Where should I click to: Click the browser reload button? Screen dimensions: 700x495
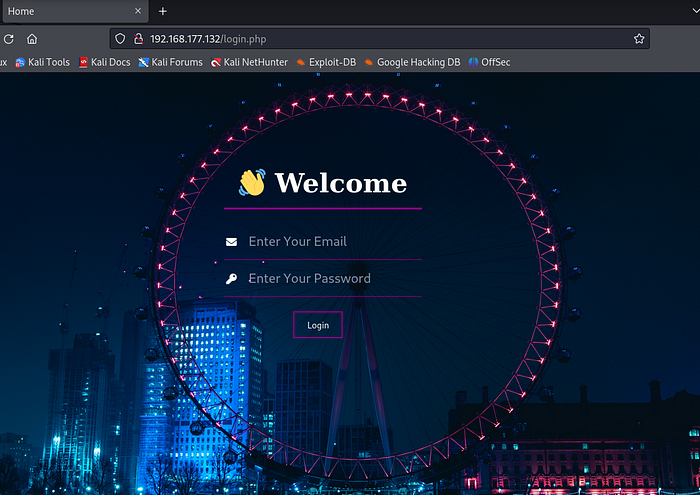coord(8,39)
